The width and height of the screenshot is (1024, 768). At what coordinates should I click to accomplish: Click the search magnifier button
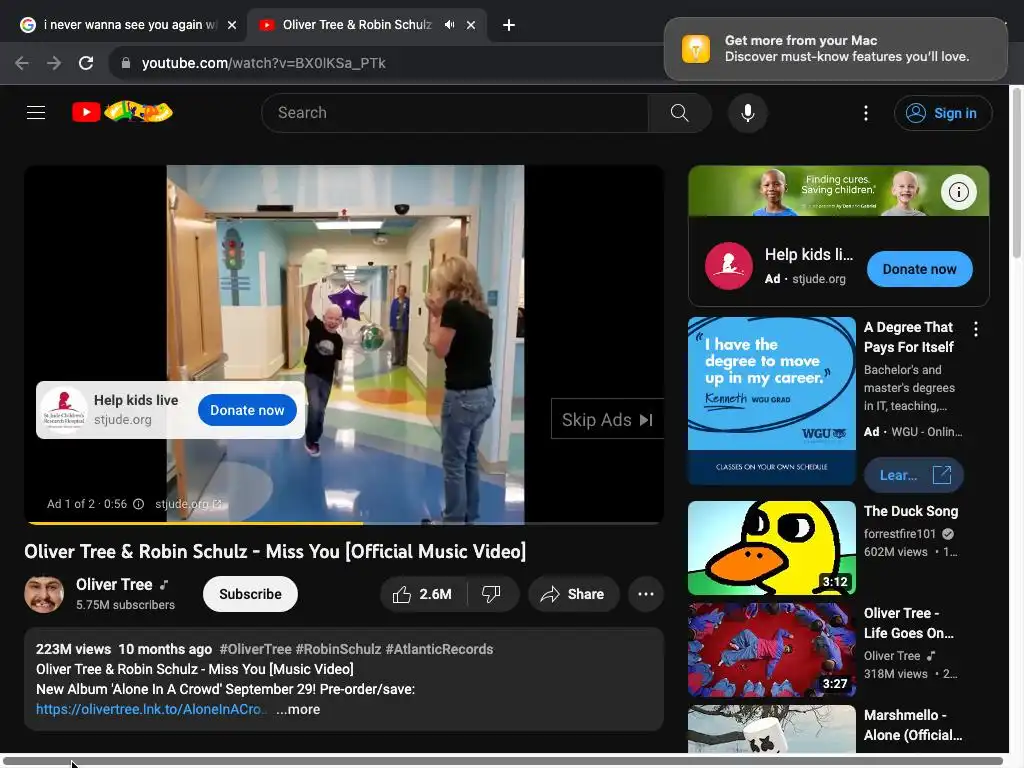[x=679, y=113]
